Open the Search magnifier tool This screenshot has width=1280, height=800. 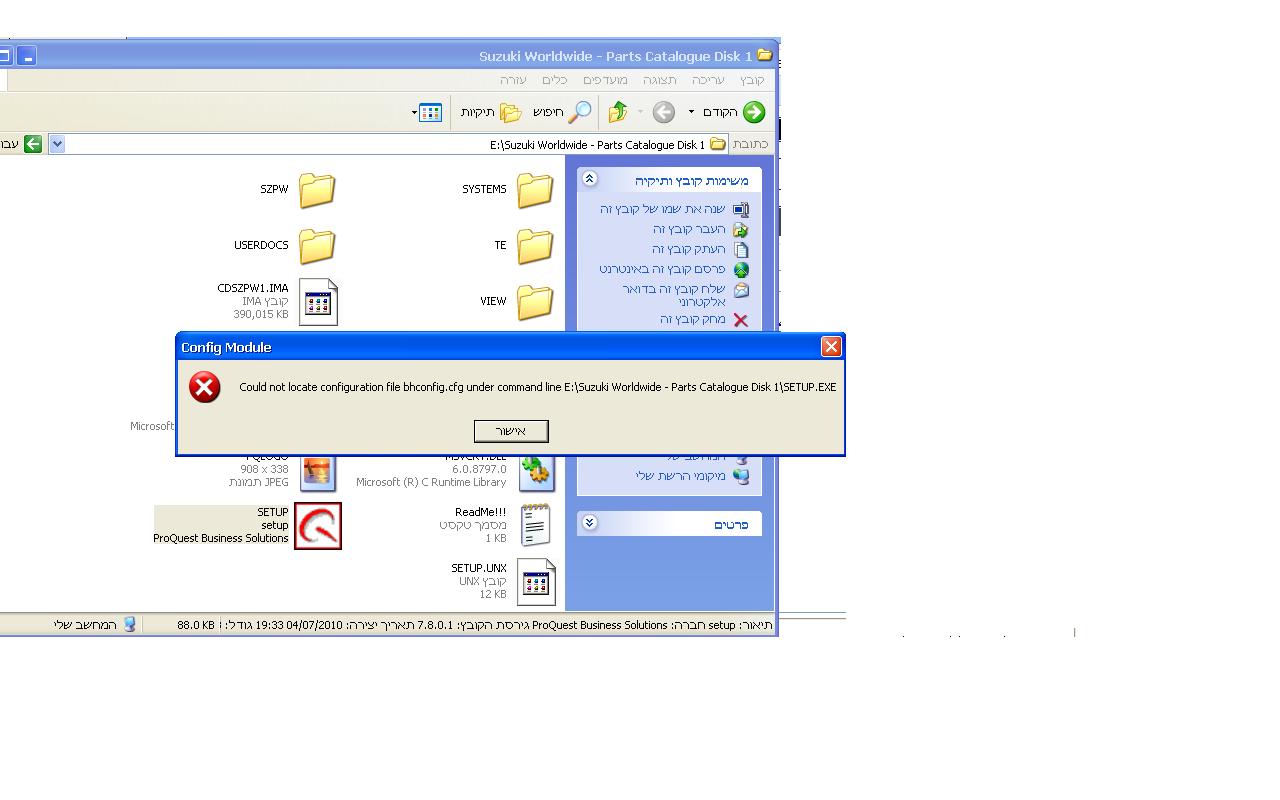coord(579,112)
